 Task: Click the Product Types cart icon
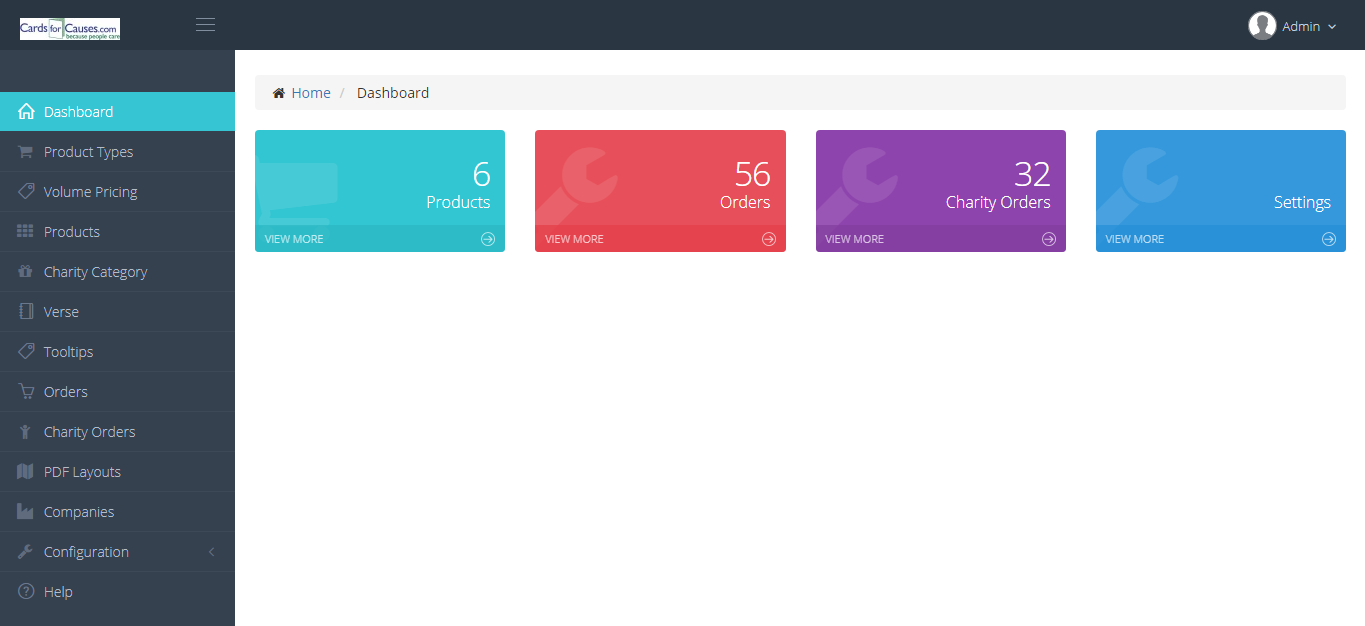[x=26, y=152]
